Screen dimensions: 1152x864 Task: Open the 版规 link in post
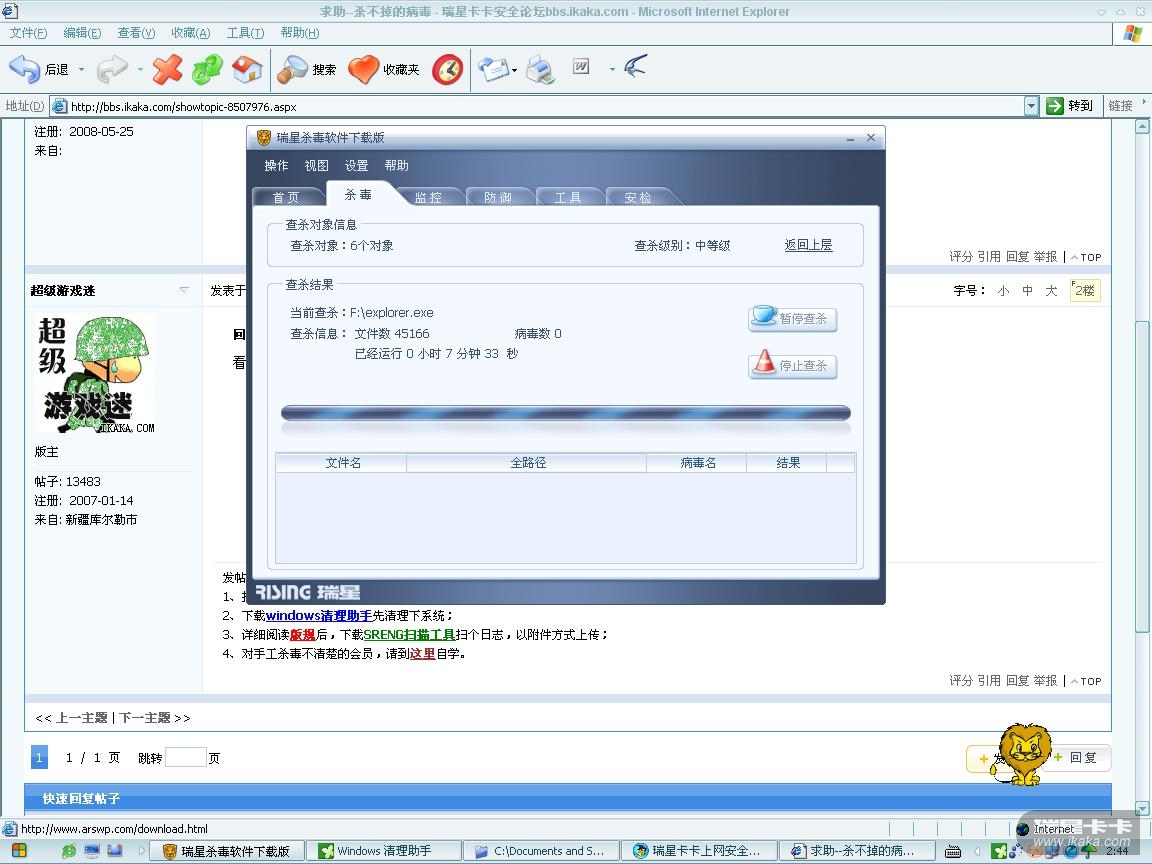pos(303,635)
